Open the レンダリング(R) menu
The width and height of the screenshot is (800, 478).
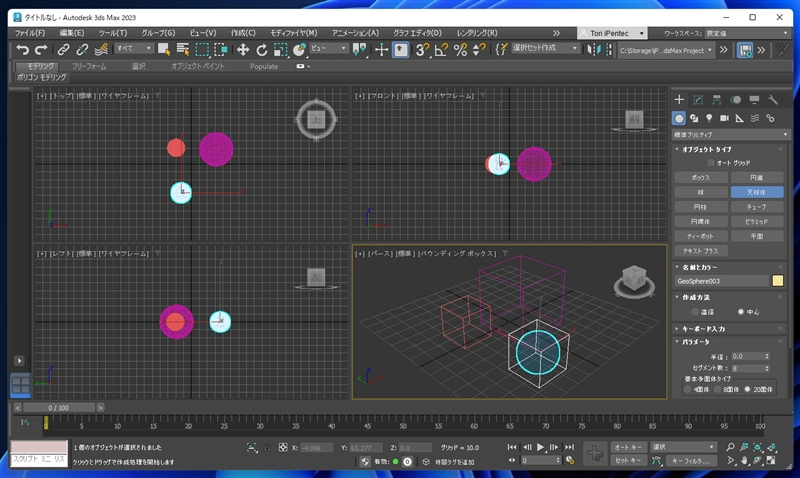pos(477,33)
